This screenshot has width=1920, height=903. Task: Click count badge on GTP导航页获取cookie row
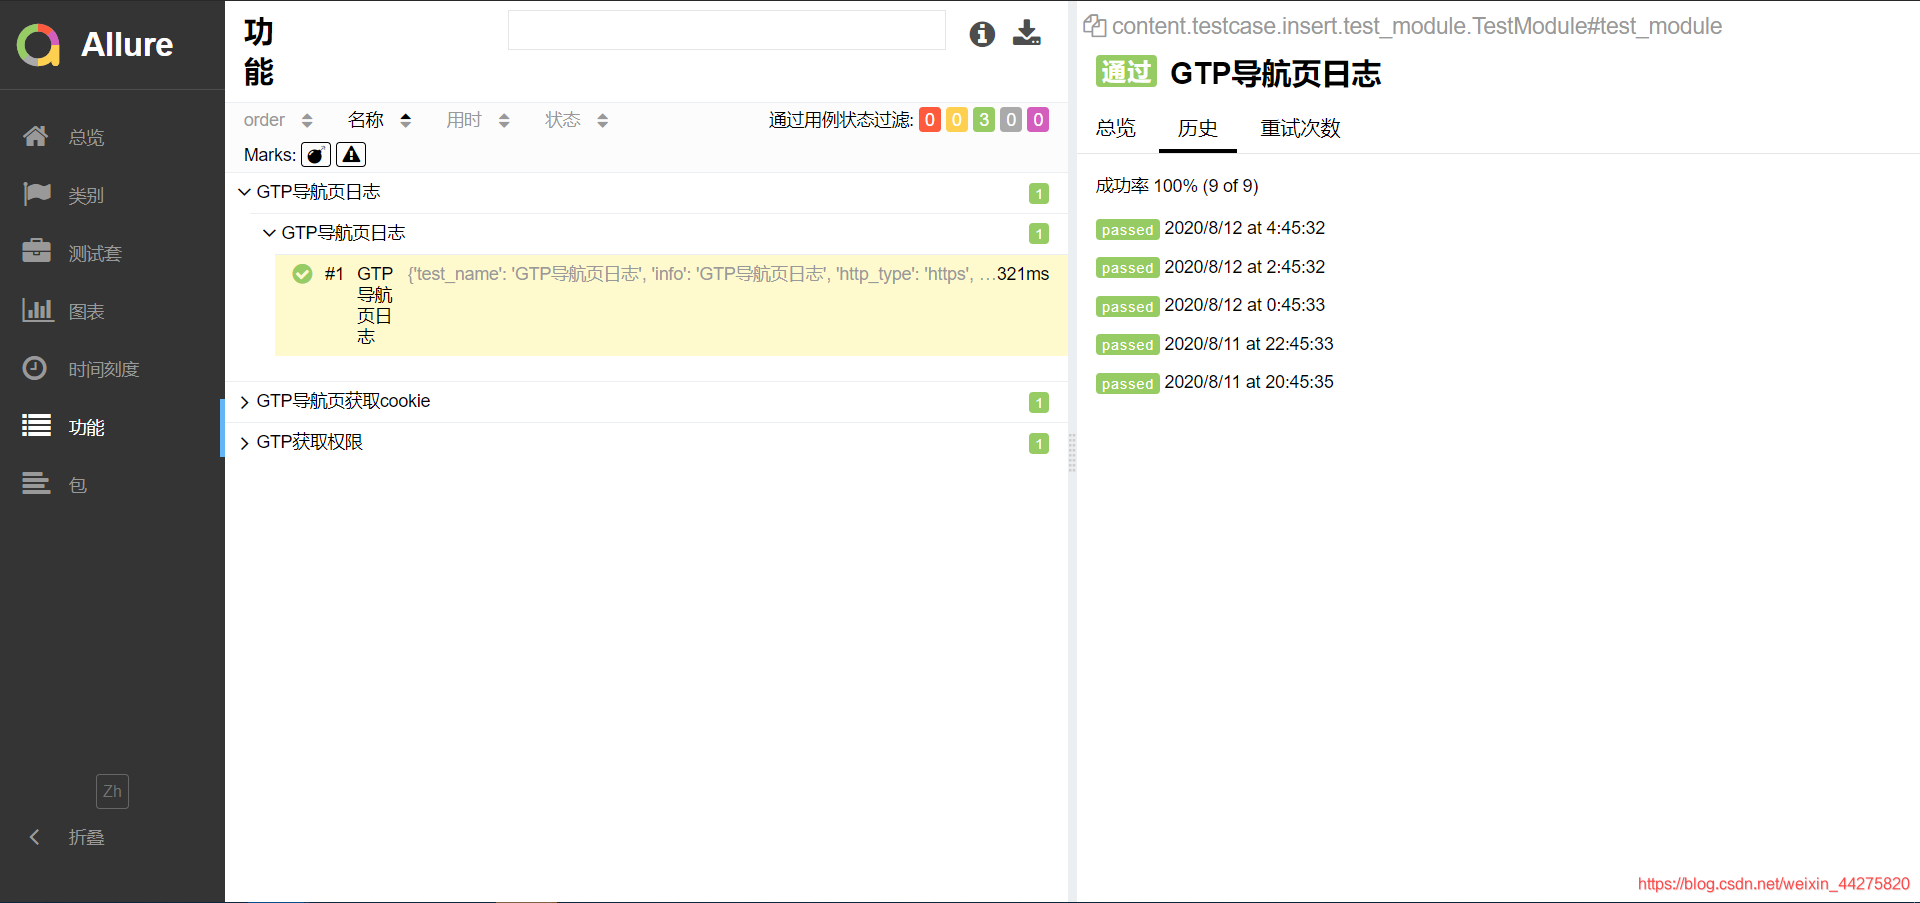(x=1039, y=403)
